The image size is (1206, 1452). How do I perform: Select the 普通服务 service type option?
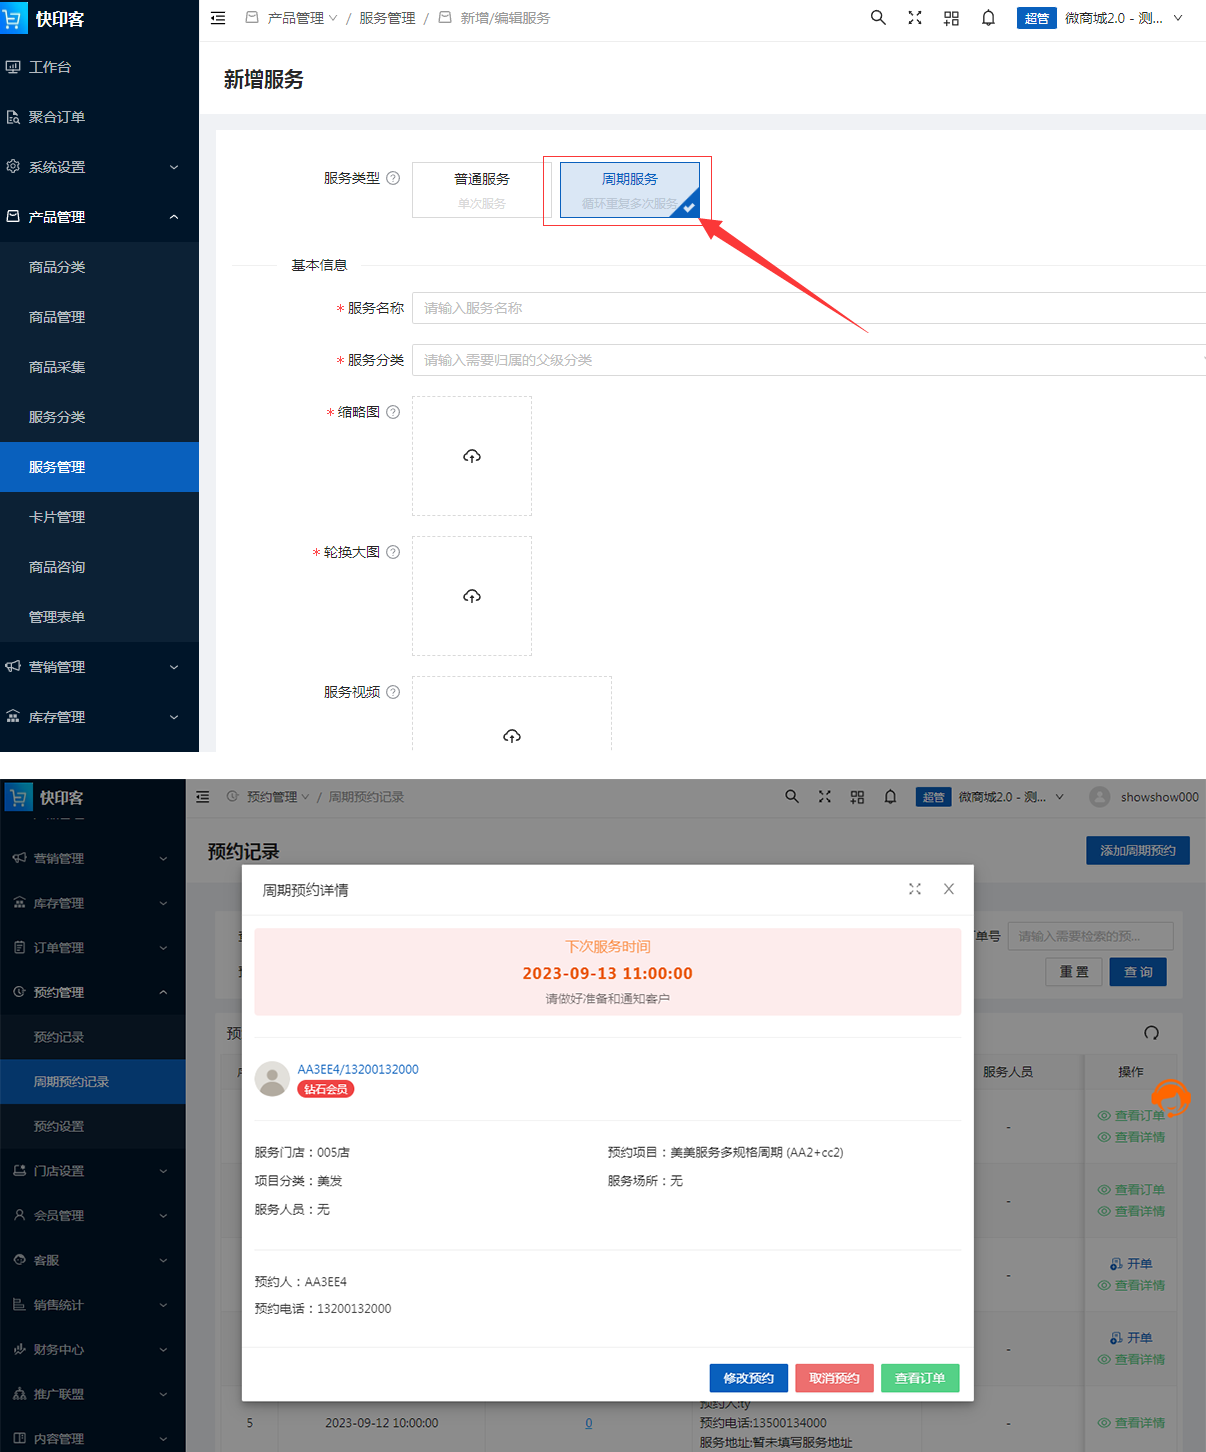coord(481,189)
